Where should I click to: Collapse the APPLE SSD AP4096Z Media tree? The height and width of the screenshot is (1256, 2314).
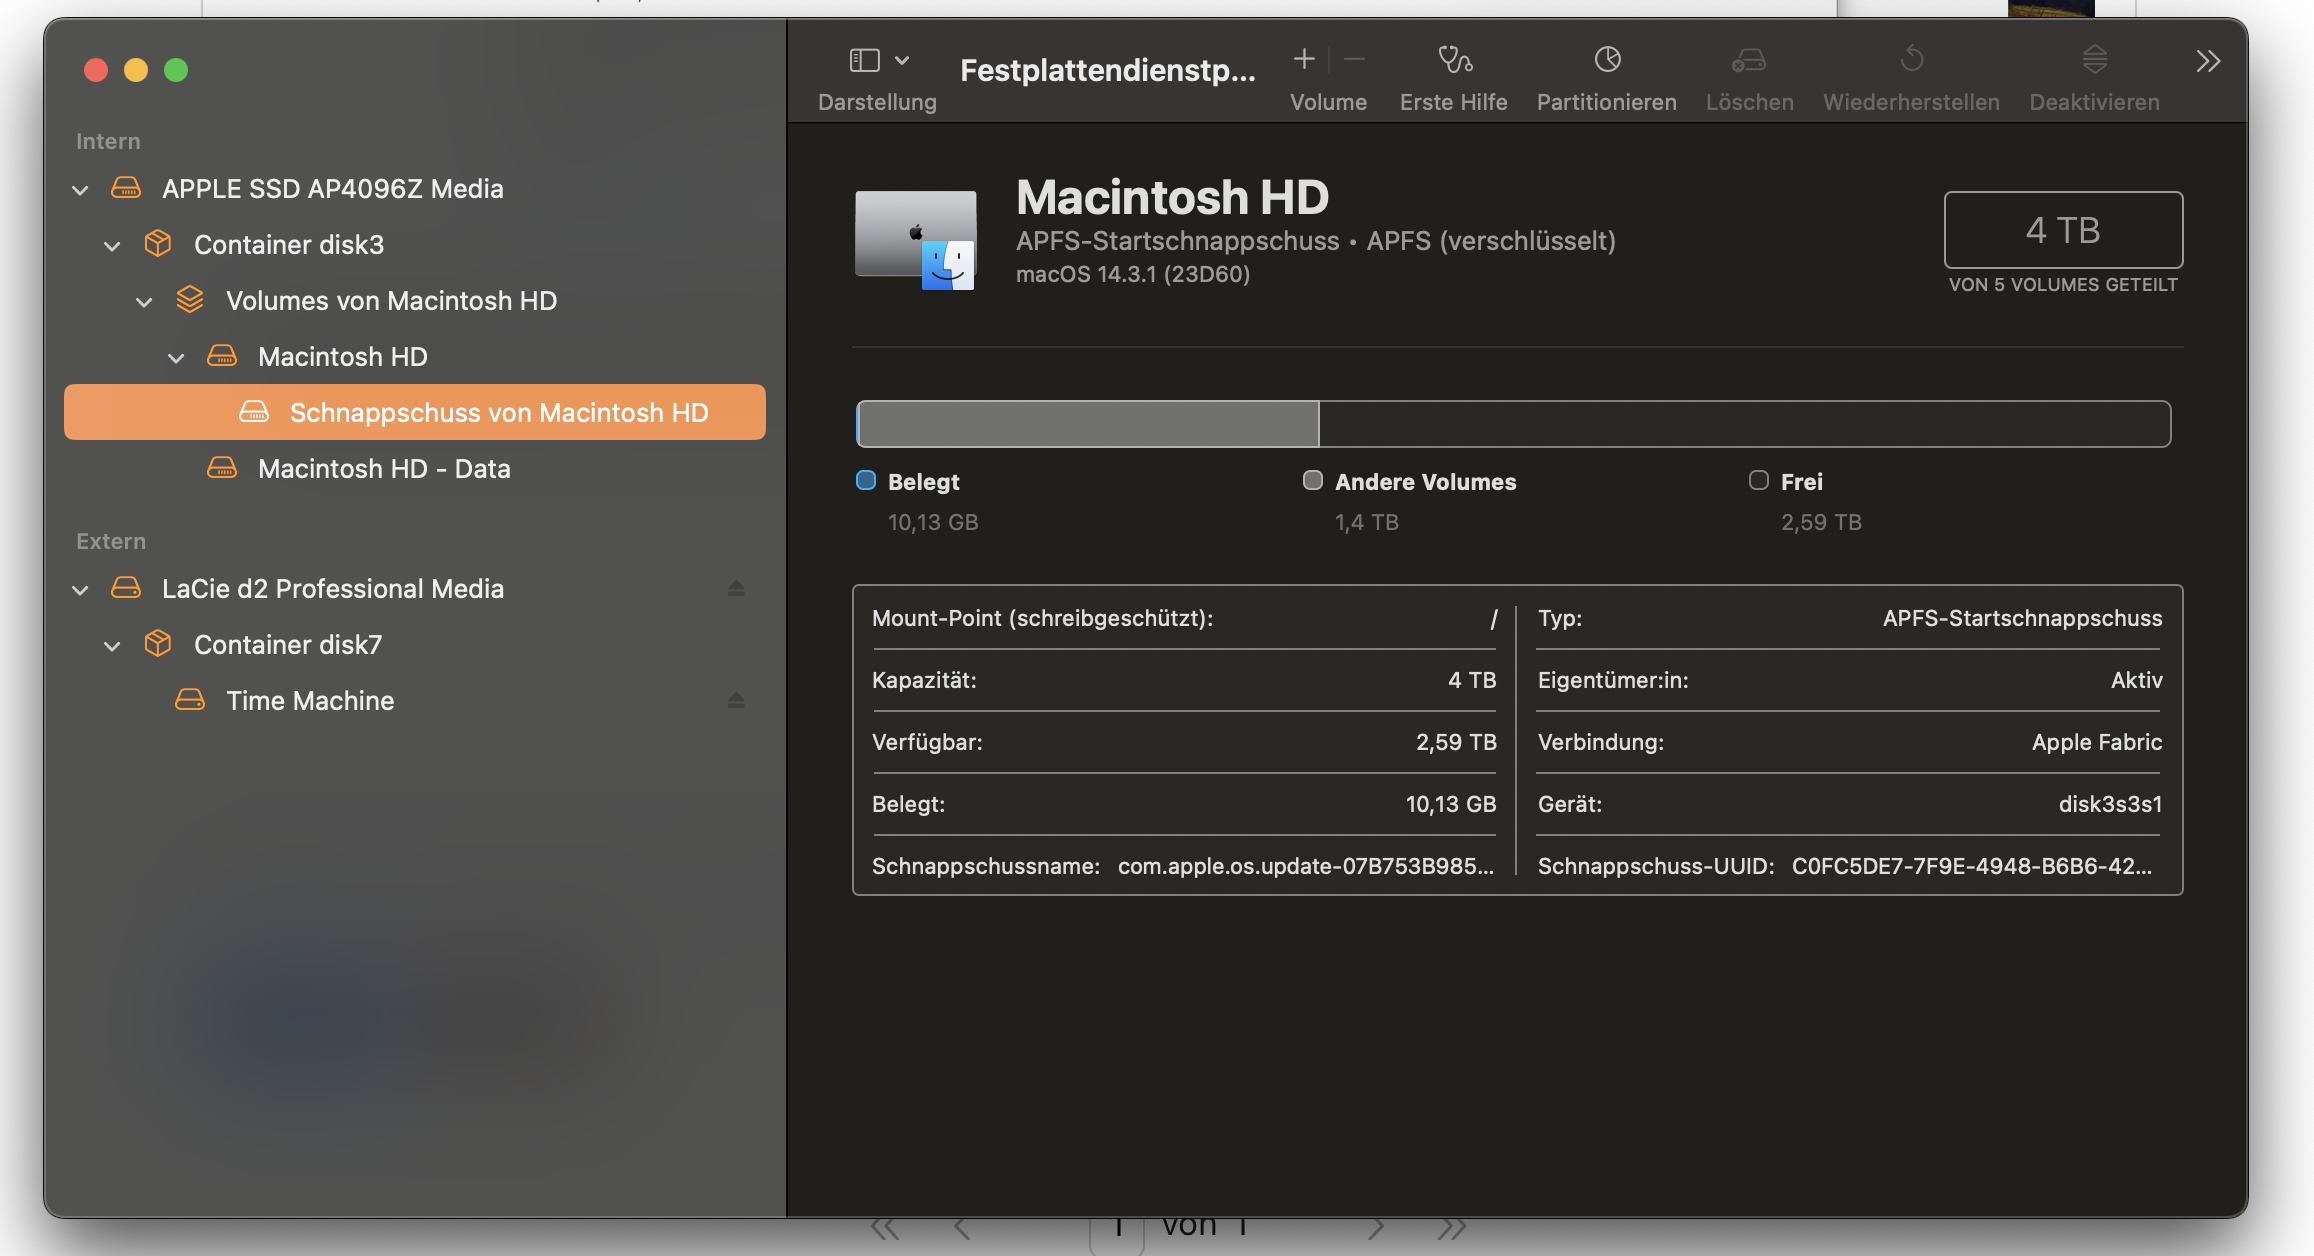coord(81,190)
